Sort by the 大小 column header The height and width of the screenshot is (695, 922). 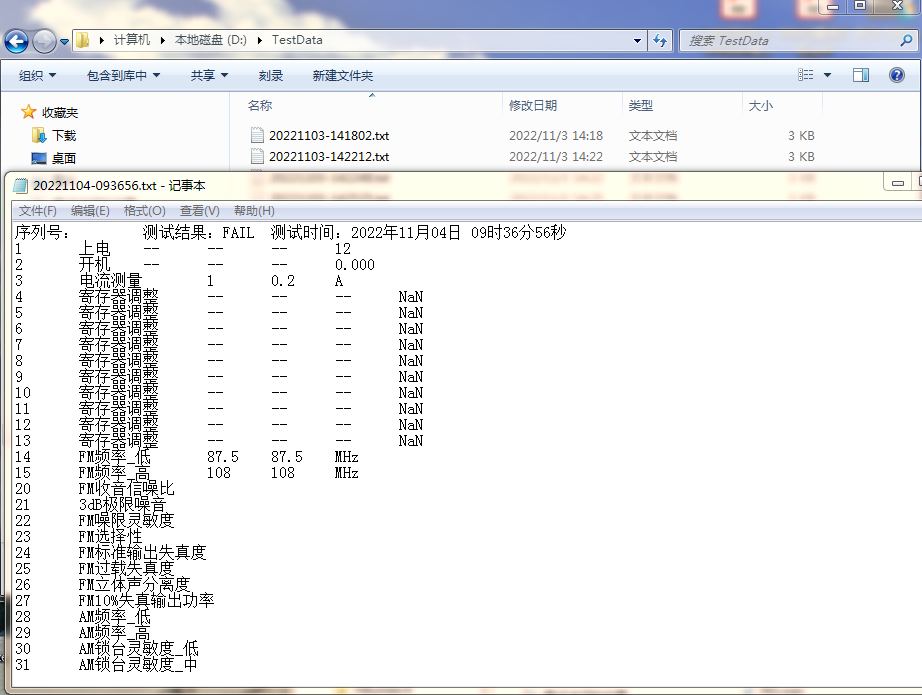pos(760,105)
